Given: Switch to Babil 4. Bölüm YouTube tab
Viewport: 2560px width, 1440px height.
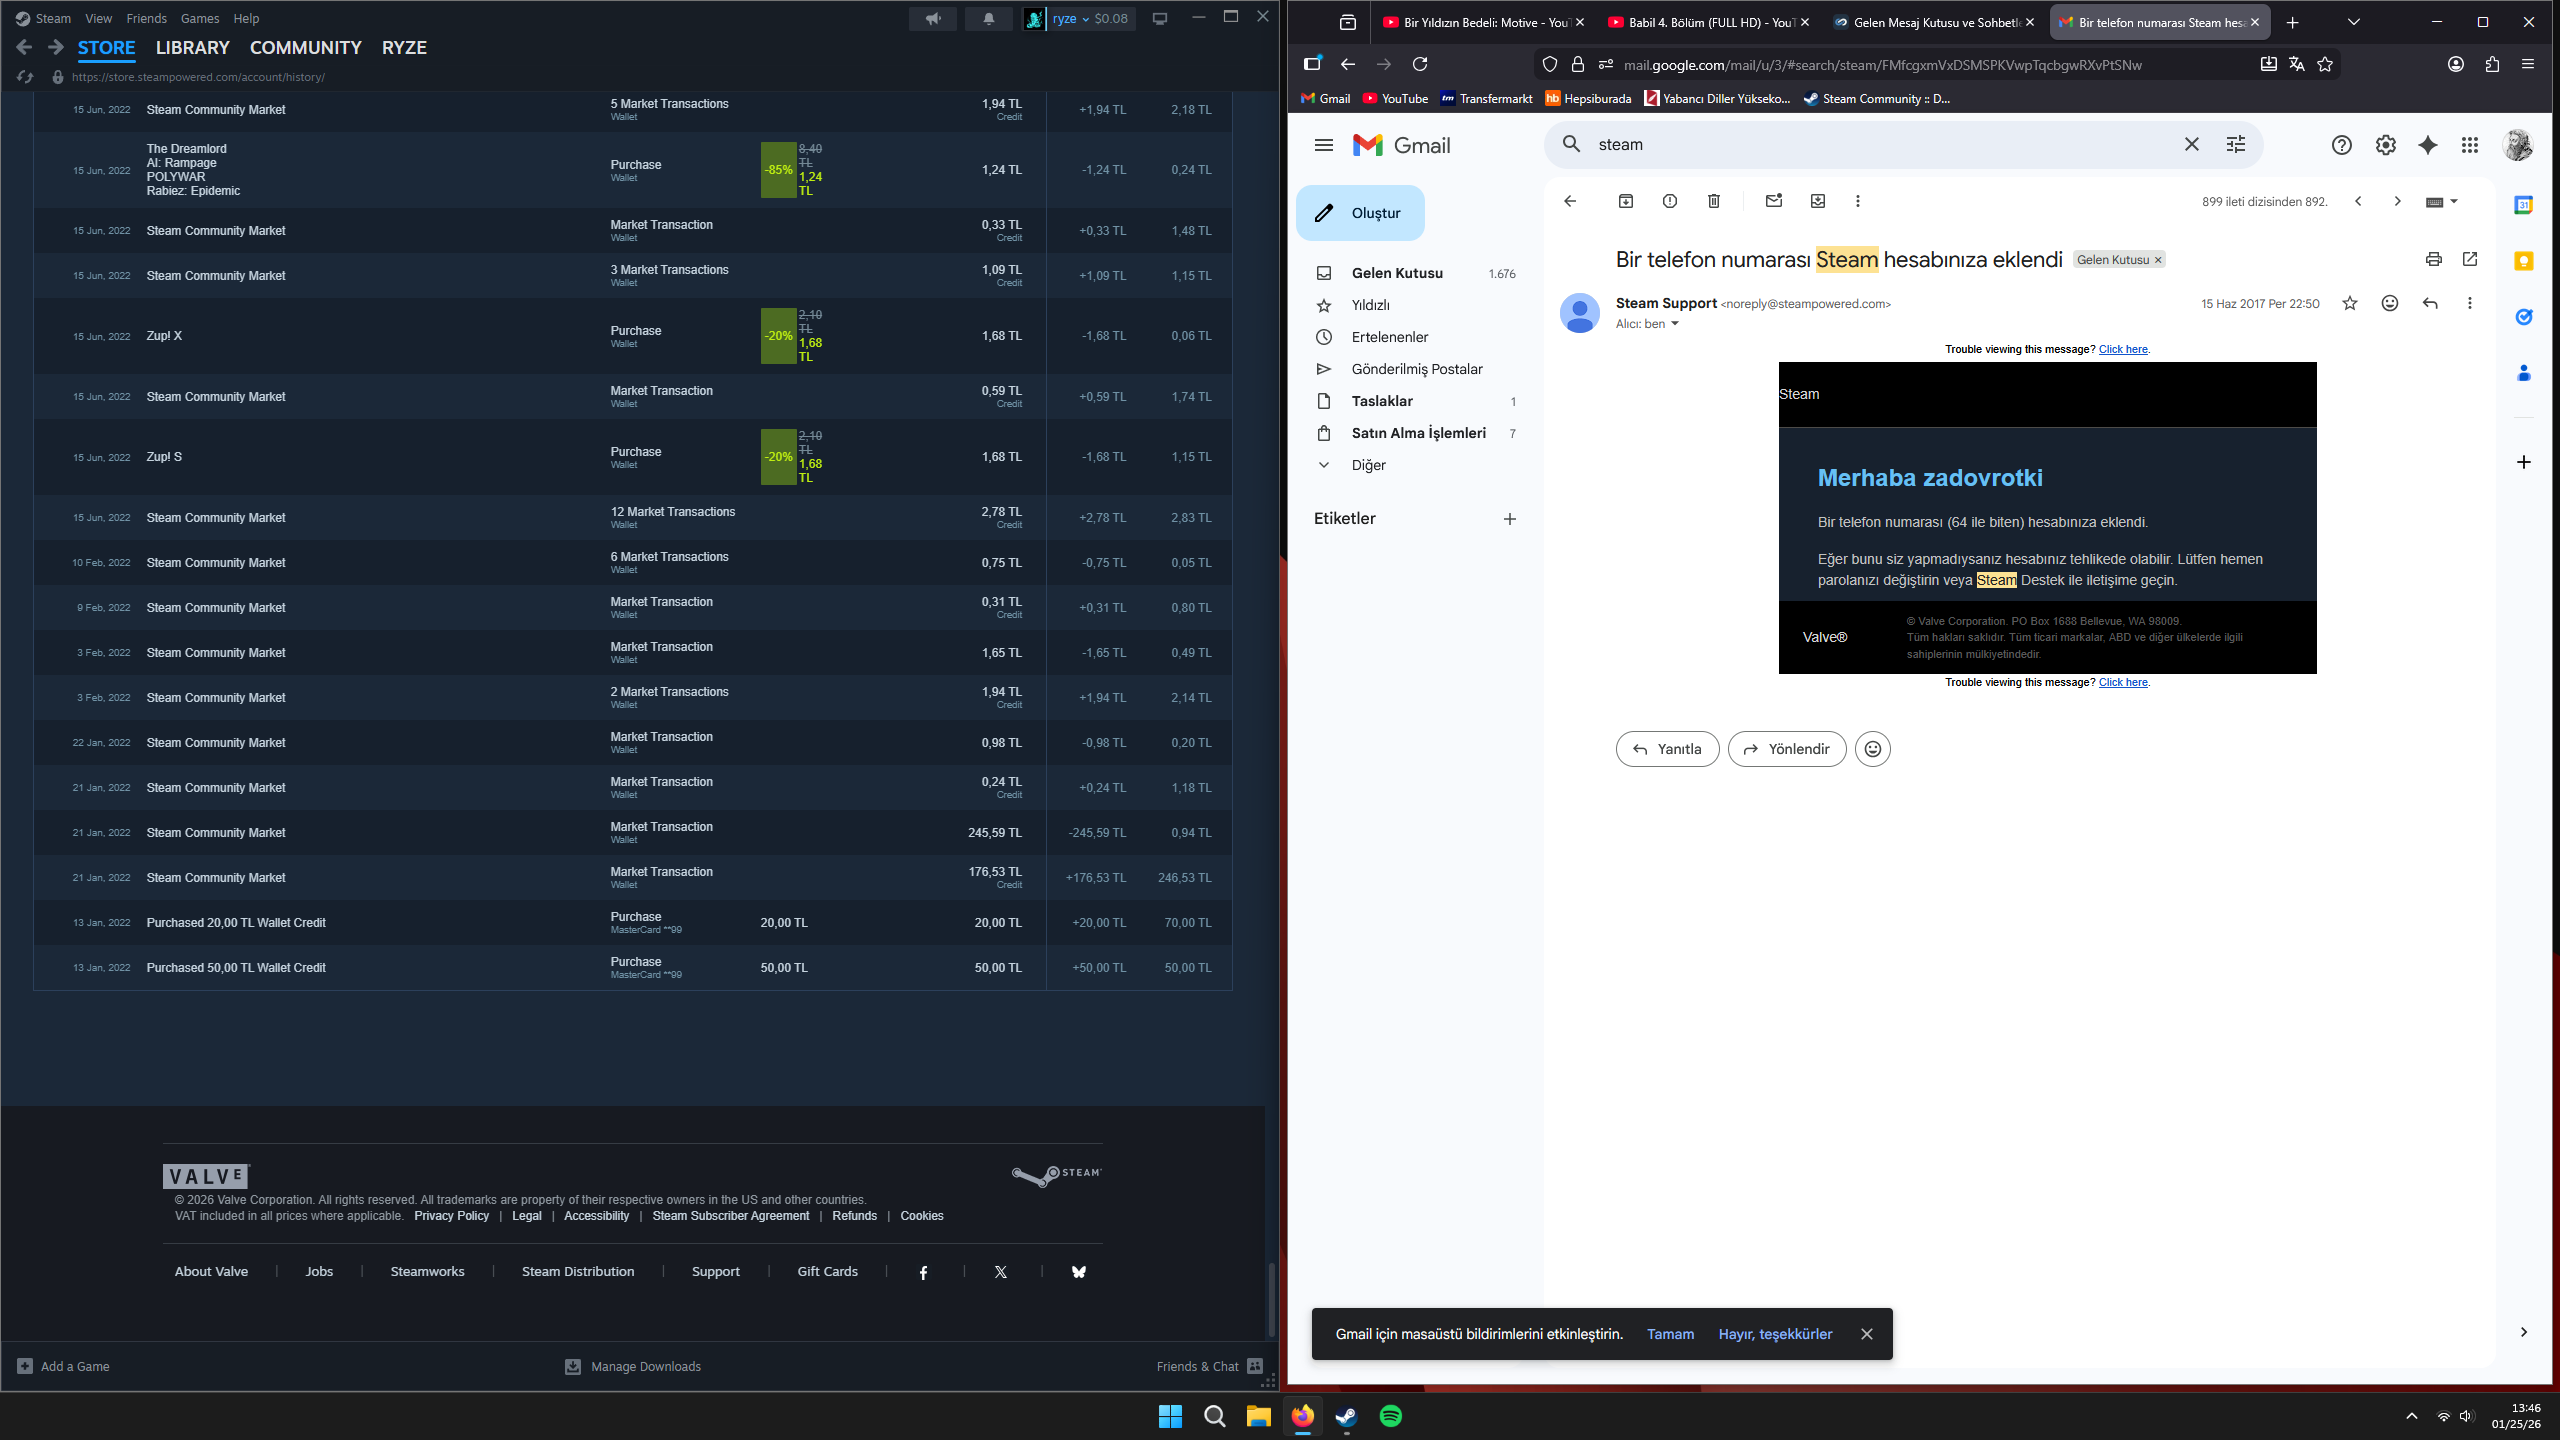Looking at the screenshot, I should tap(1711, 22).
